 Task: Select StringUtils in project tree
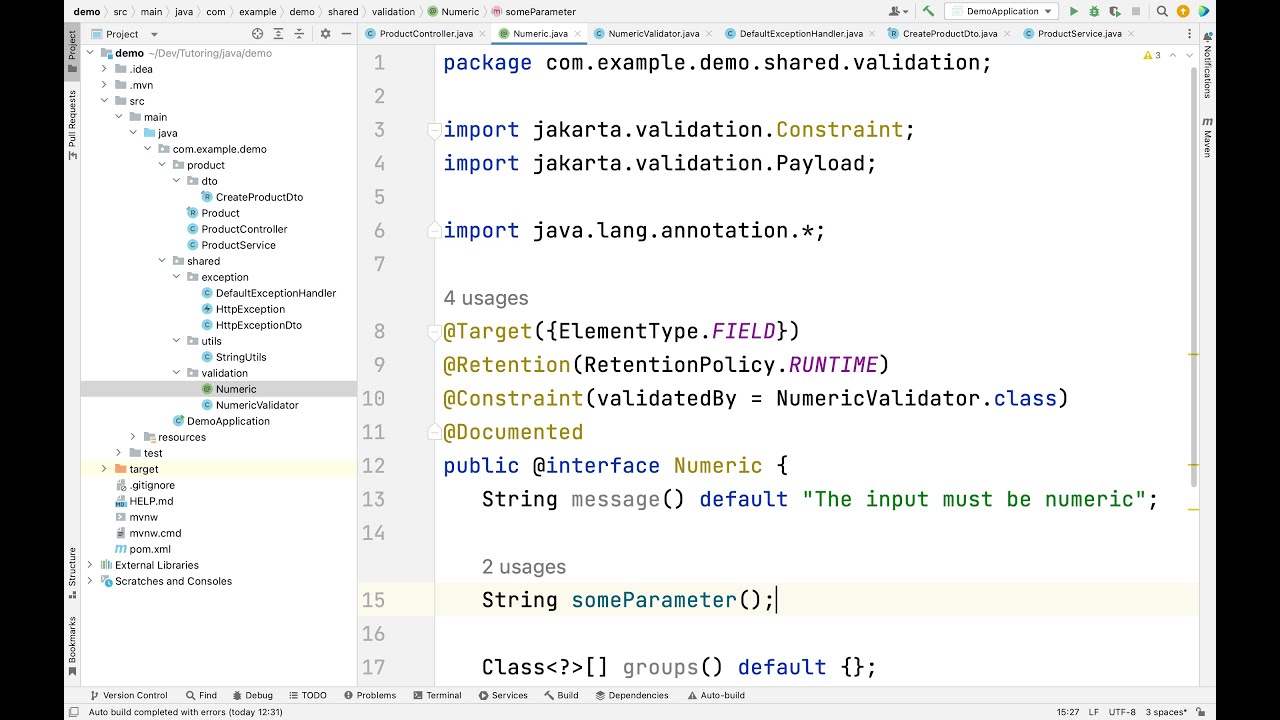(x=241, y=357)
